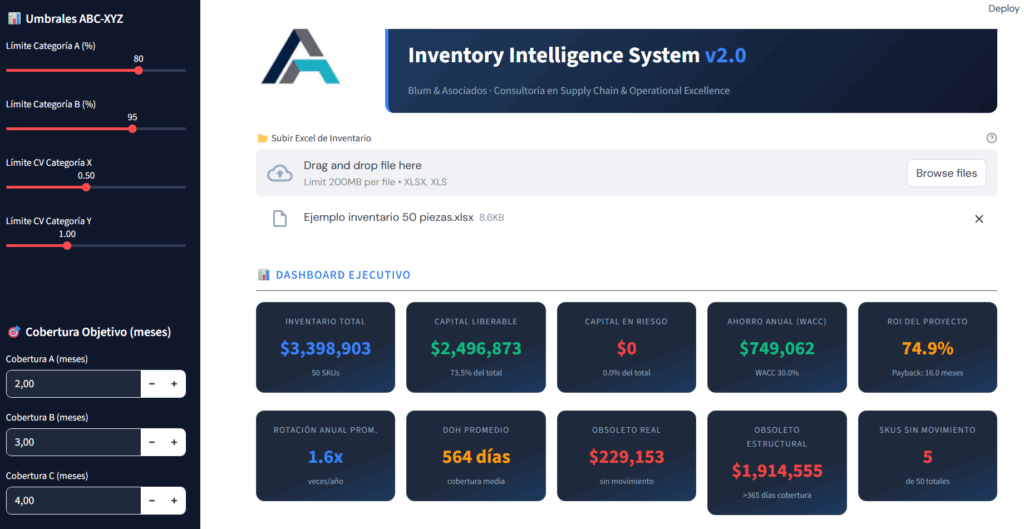1024x529 pixels.
Task: Click the help icon above the uploader
Action: 991,138
